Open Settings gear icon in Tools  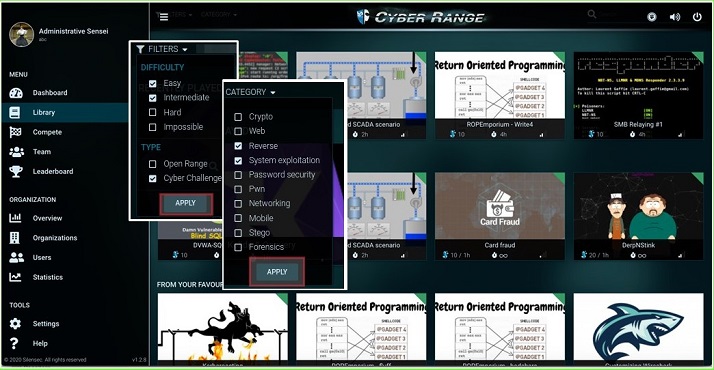click(x=15, y=324)
